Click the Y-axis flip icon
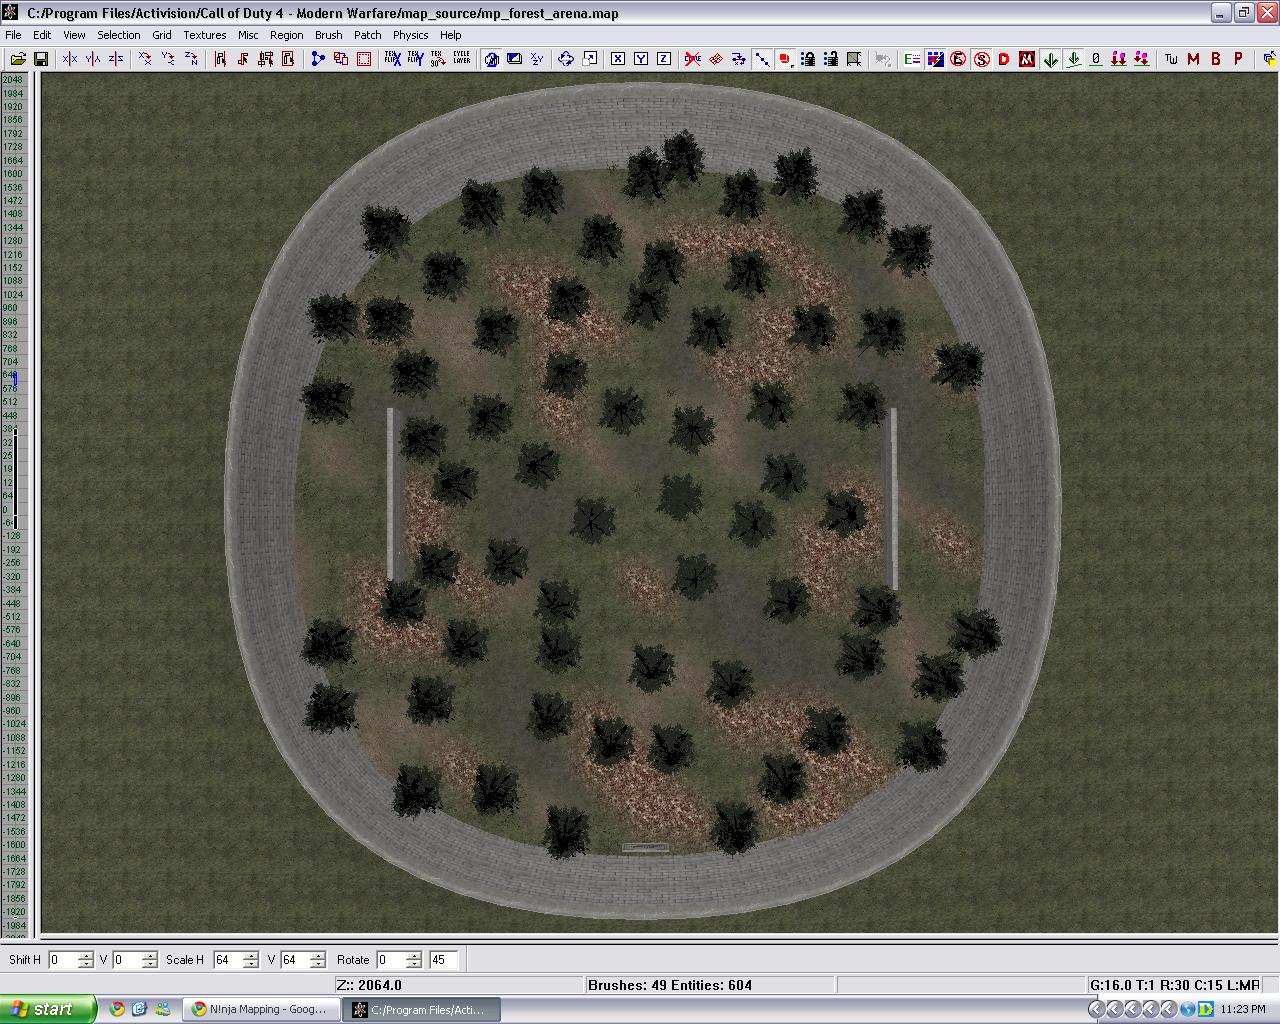Image resolution: width=1280 pixels, height=1024 pixels. point(92,59)
